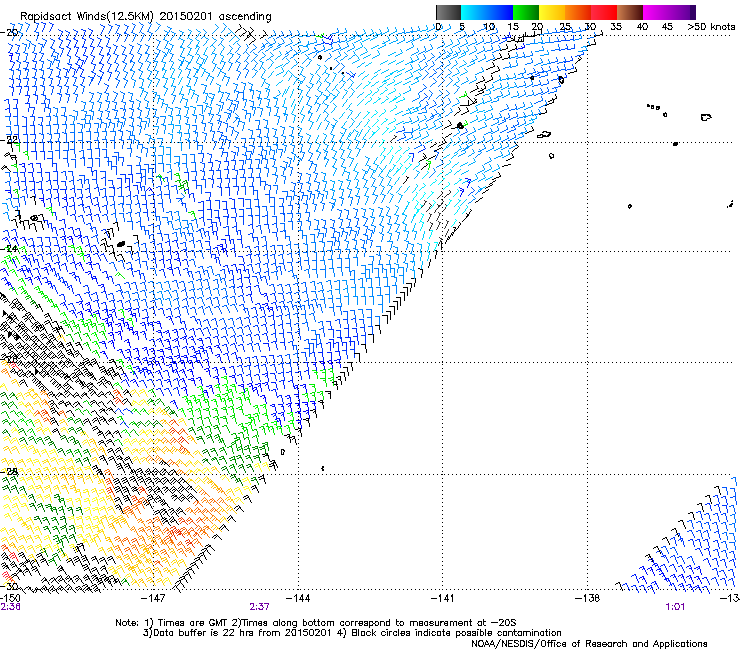Click the note line "3)Data buffer is 22 hrs"

pyautogui.click(x=352, y=633)
